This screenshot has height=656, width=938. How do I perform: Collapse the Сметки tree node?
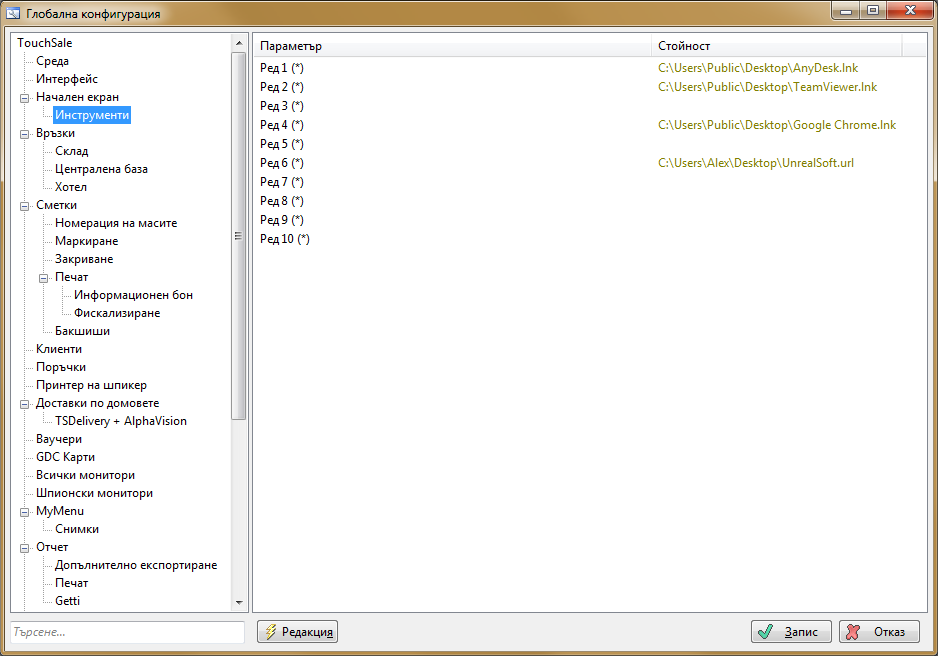click(x=24, y=206)
